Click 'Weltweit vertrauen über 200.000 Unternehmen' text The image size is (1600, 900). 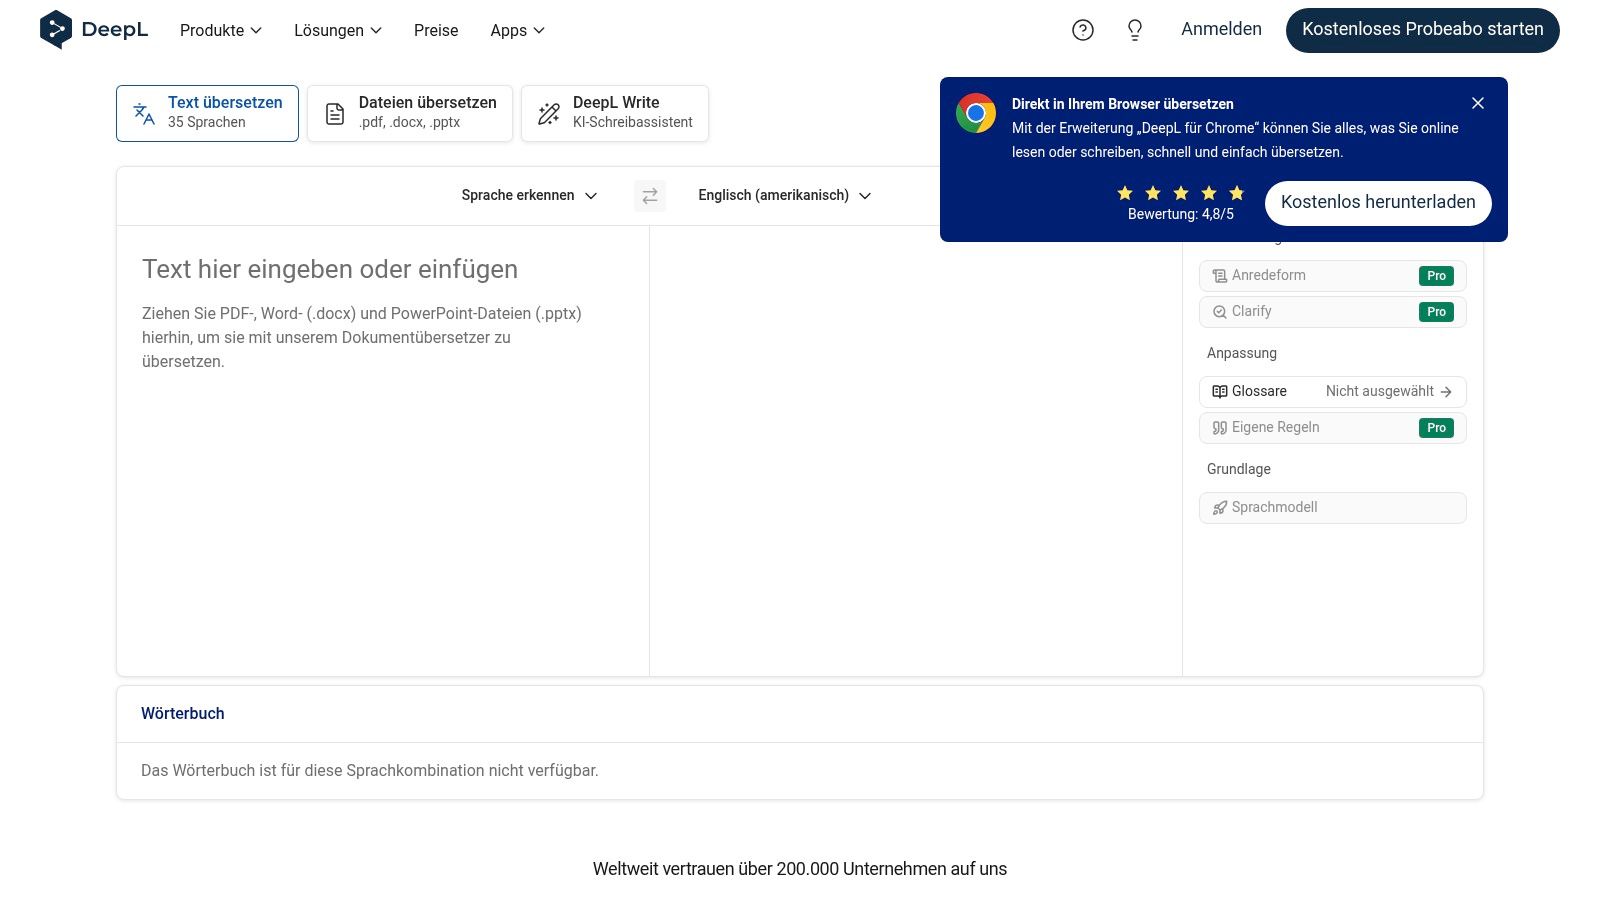tap(800, 870)
